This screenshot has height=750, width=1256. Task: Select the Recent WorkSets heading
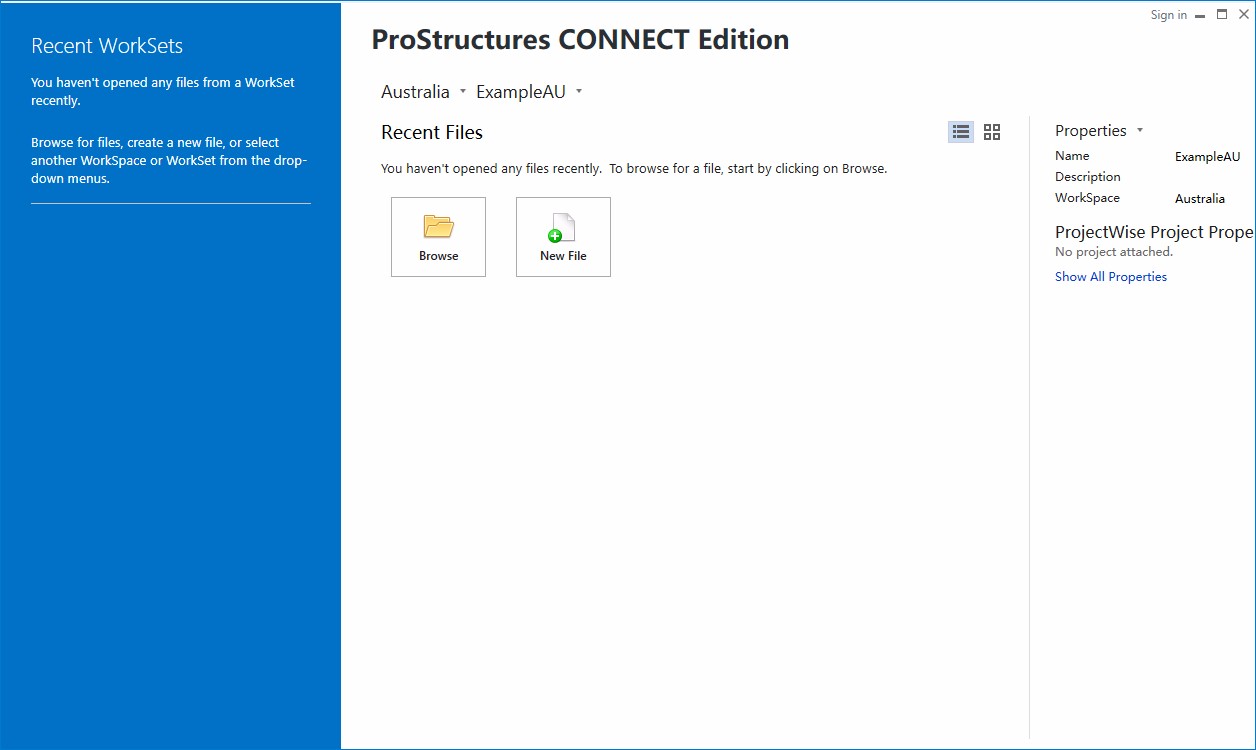tap(106, 45)
